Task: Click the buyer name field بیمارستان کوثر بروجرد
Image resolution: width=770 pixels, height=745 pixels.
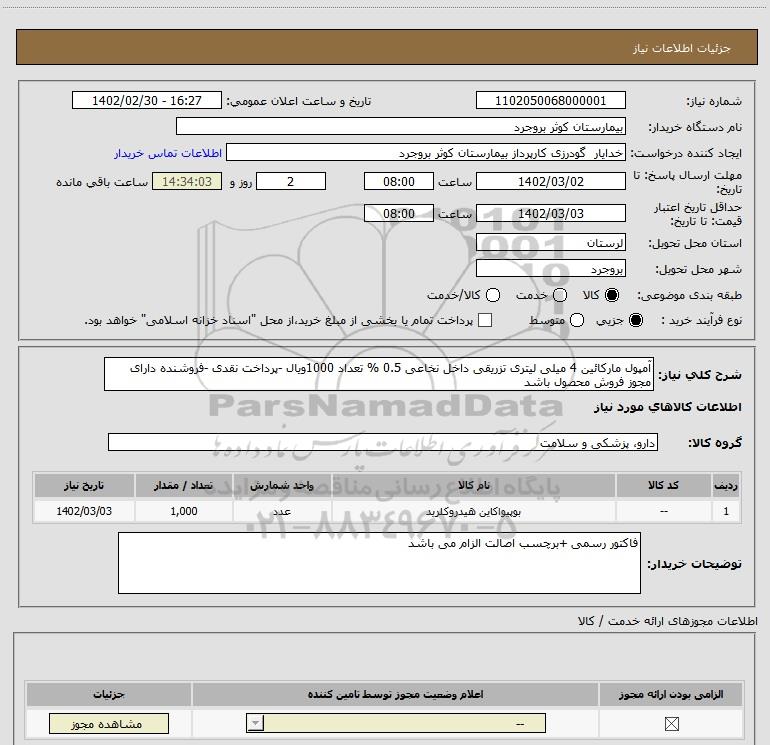Action: [401, 127]
